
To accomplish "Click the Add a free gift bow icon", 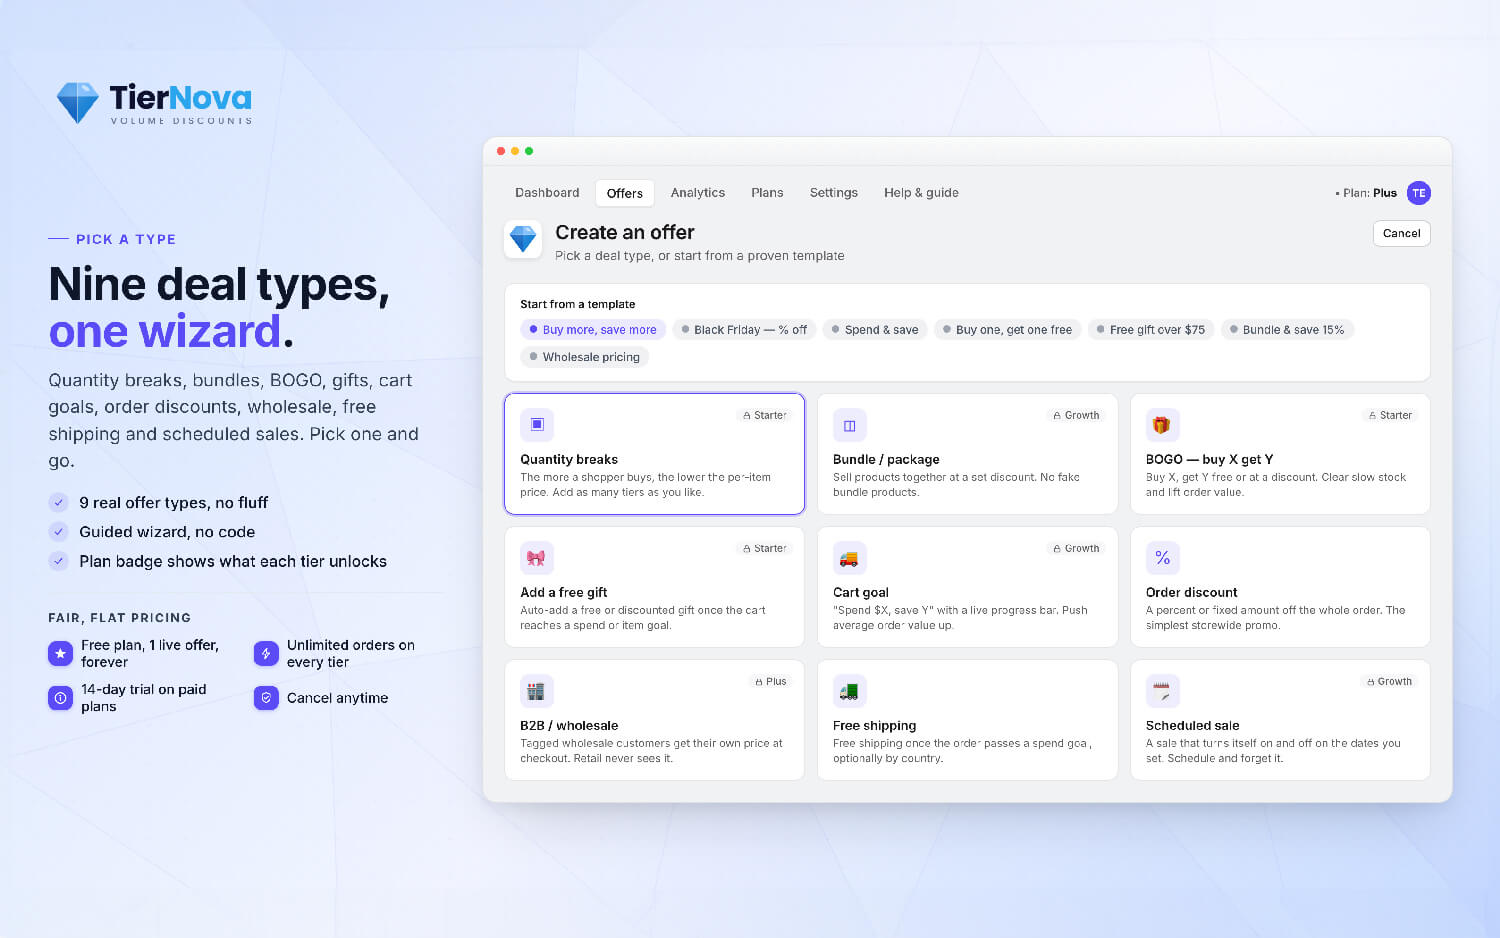I will point(537,558).
